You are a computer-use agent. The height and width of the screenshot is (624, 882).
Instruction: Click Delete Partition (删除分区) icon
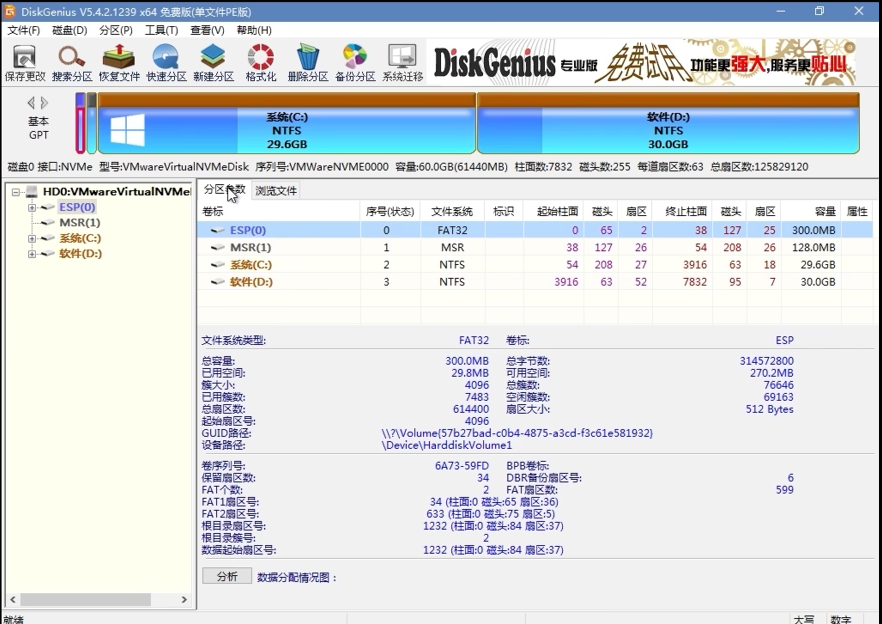[x=308, y=62]
